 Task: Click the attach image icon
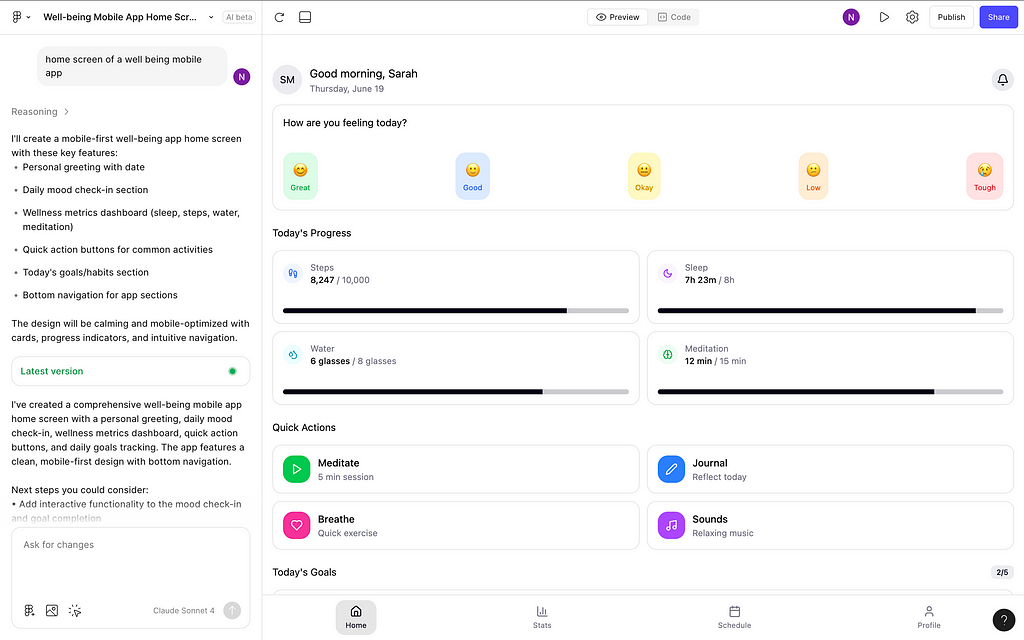point(52,611)
